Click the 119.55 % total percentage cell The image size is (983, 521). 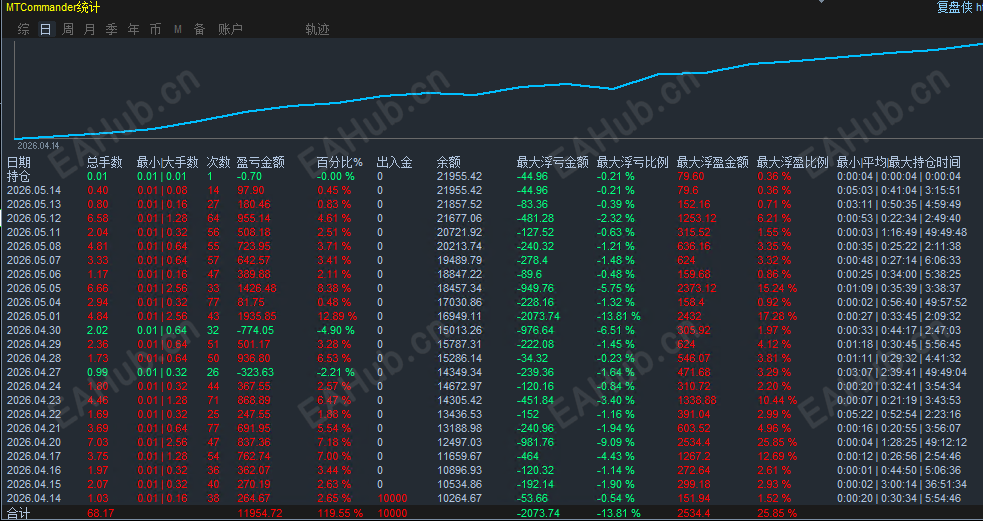coord(341,513)
